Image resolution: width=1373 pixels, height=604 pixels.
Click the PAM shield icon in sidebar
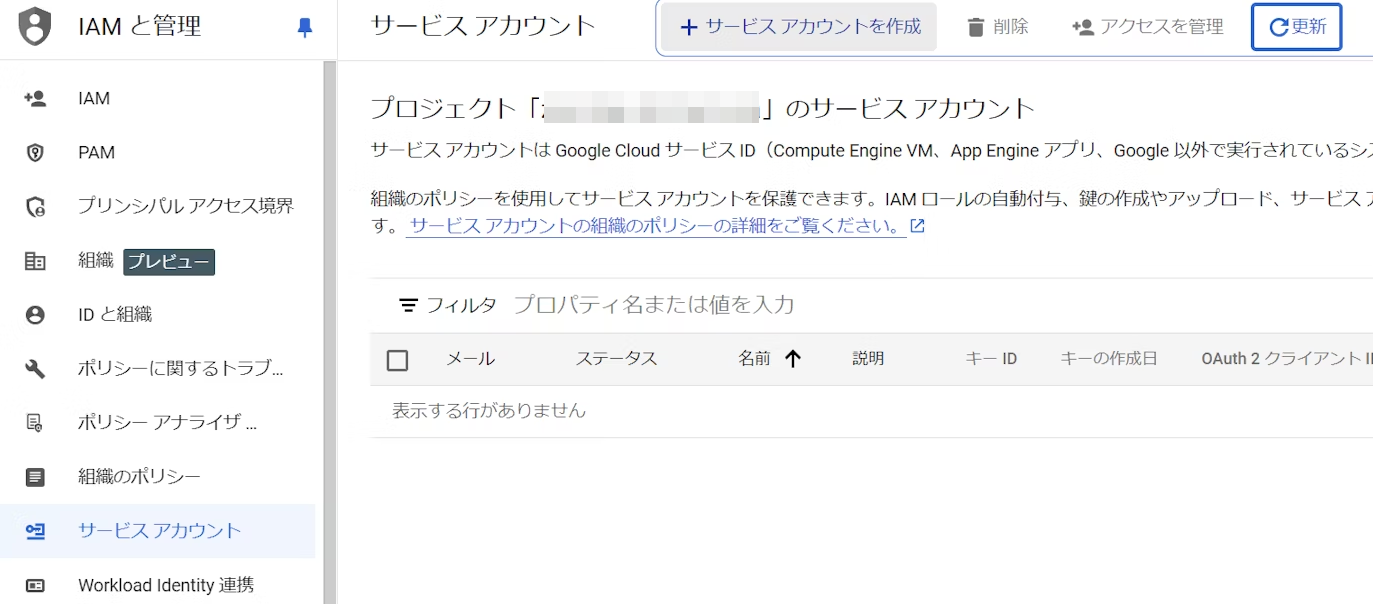35,152
